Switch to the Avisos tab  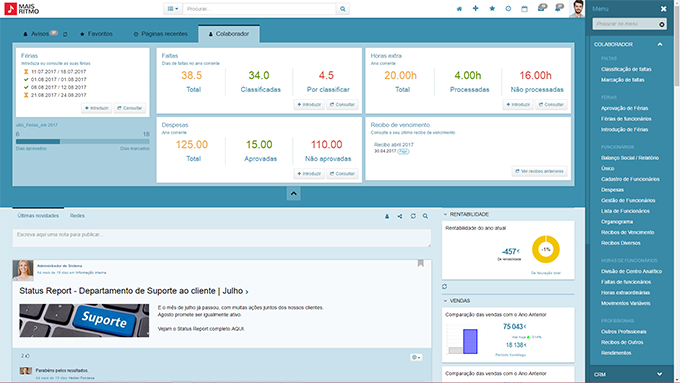pos(40,34)
